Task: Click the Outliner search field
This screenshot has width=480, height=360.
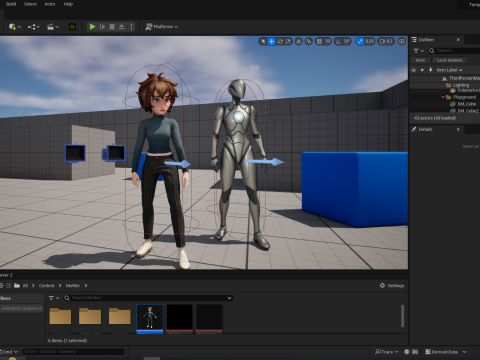Action: pyautogui.click(x=455, y=51)
